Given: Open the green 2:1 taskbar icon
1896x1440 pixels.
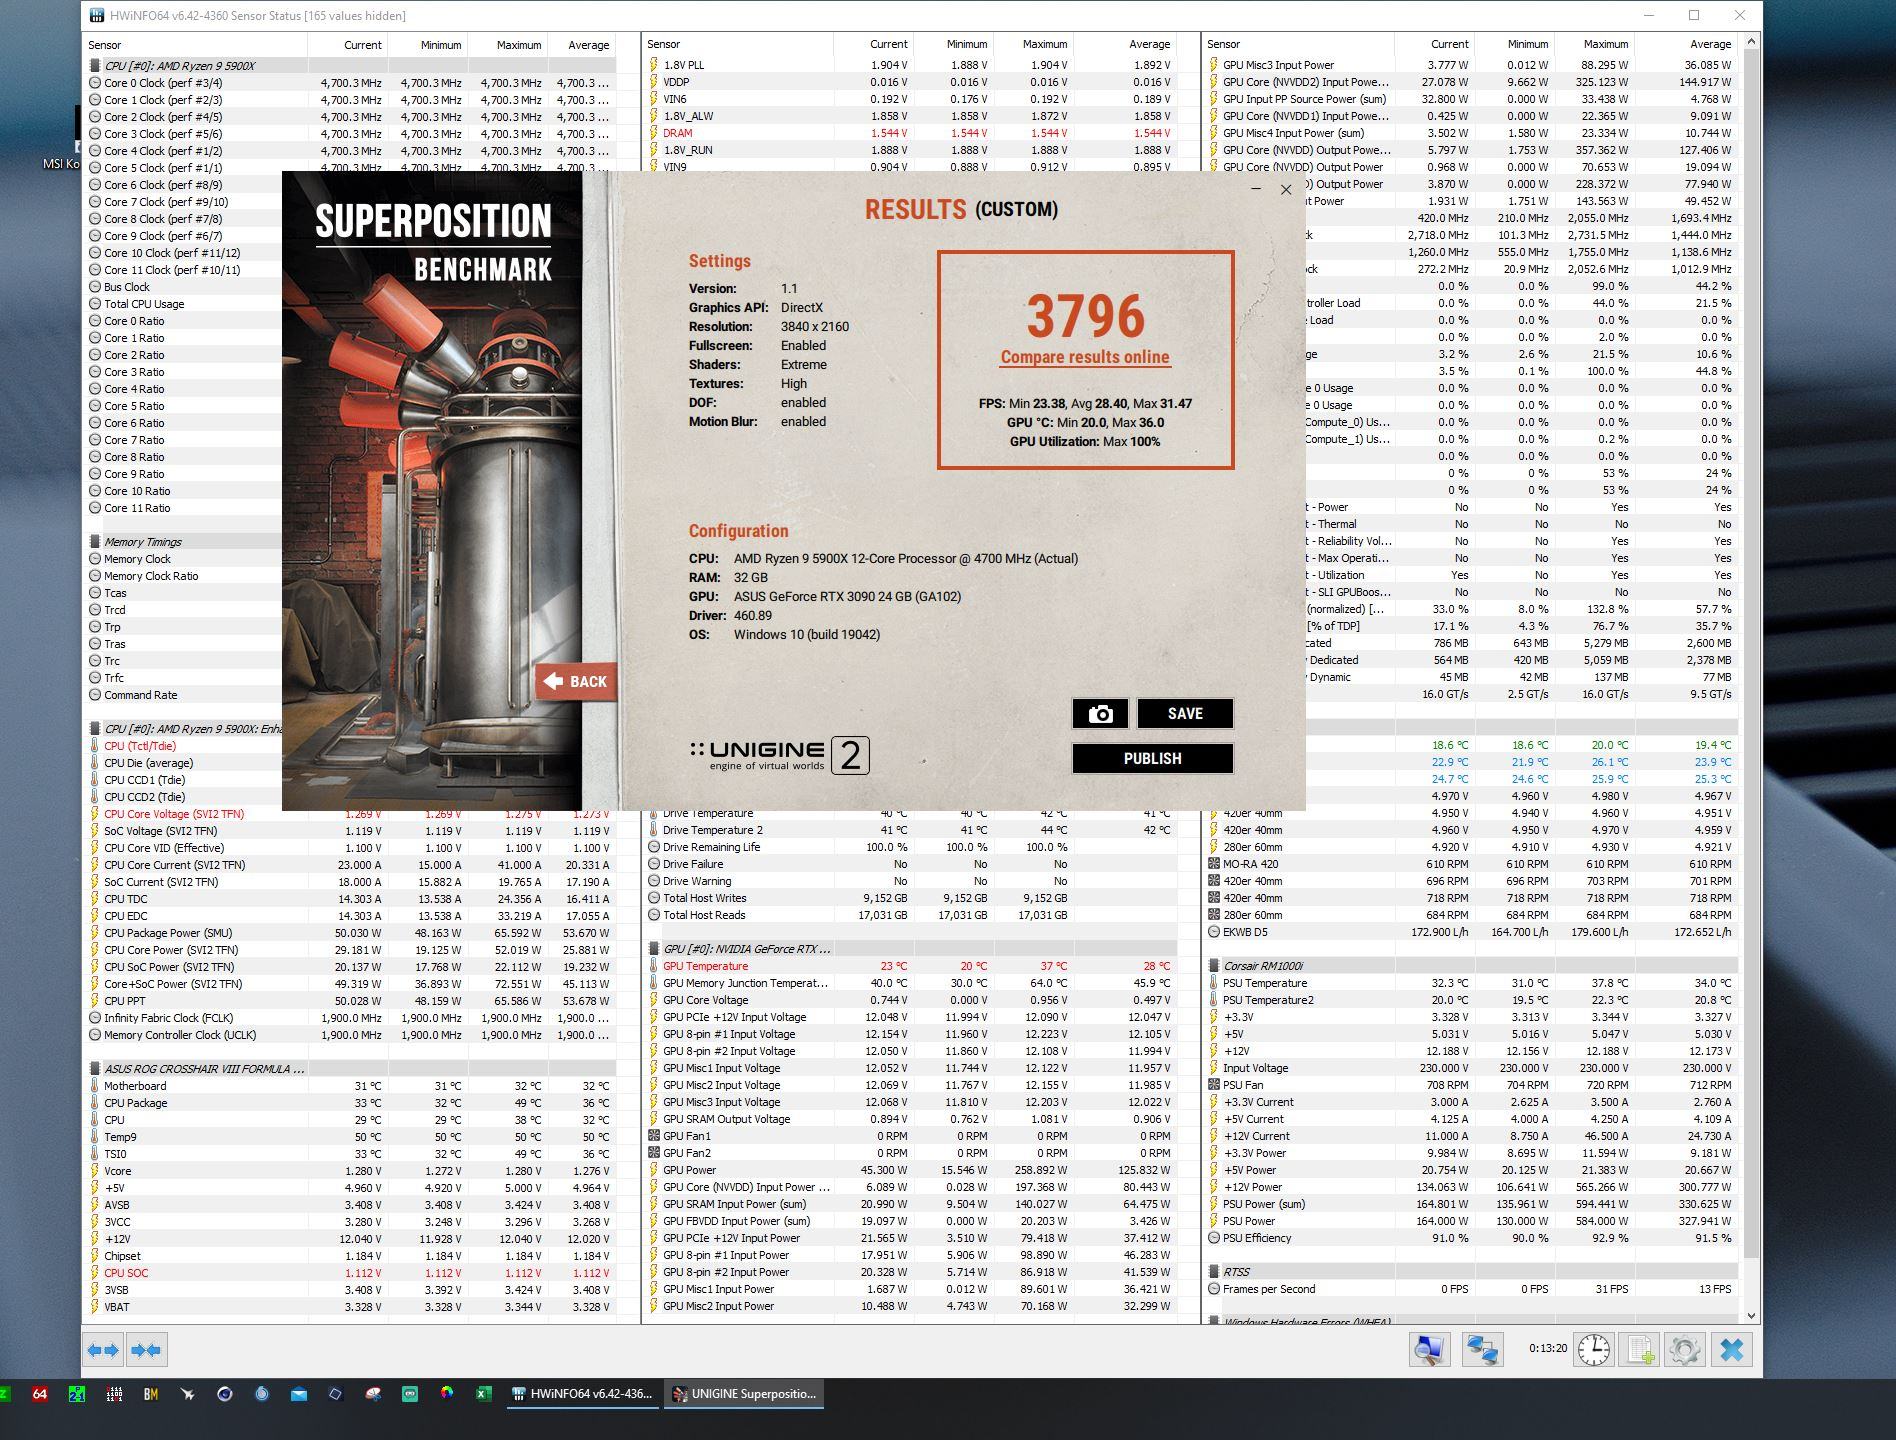Looking at the screenshot, I should [x=77, y=1394].
